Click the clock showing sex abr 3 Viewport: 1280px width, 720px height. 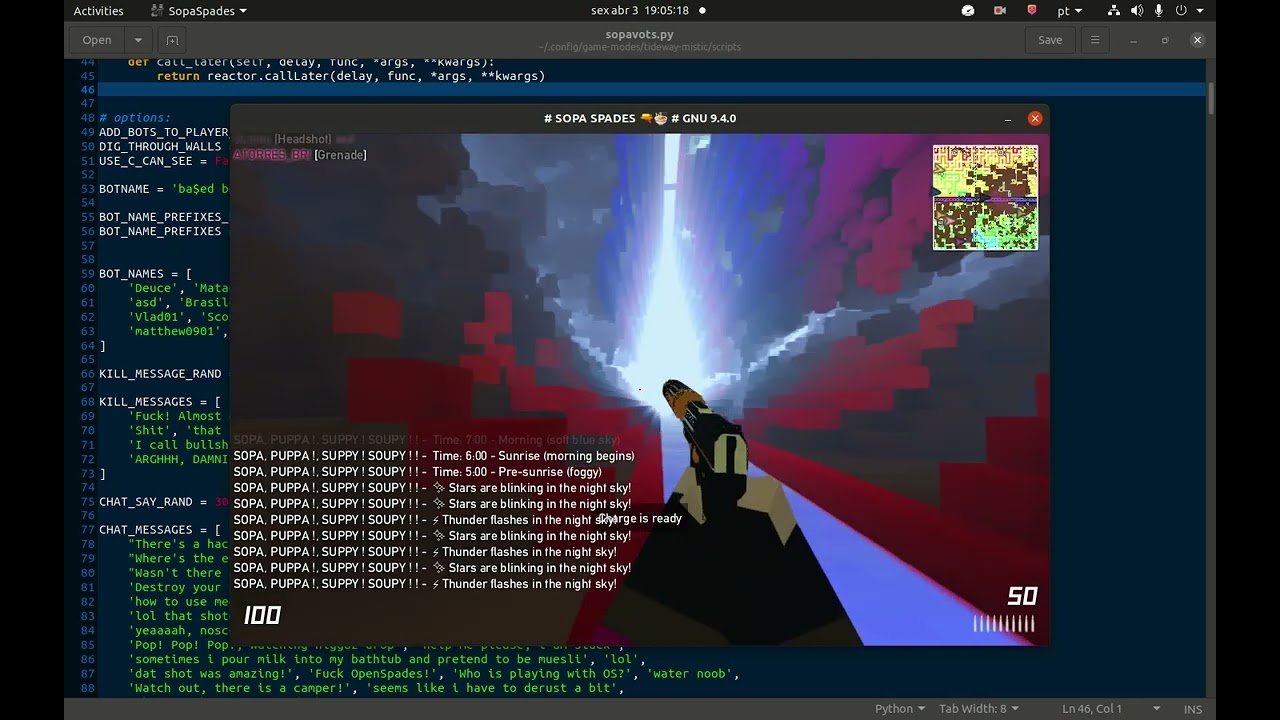click(x=639, y=11)
